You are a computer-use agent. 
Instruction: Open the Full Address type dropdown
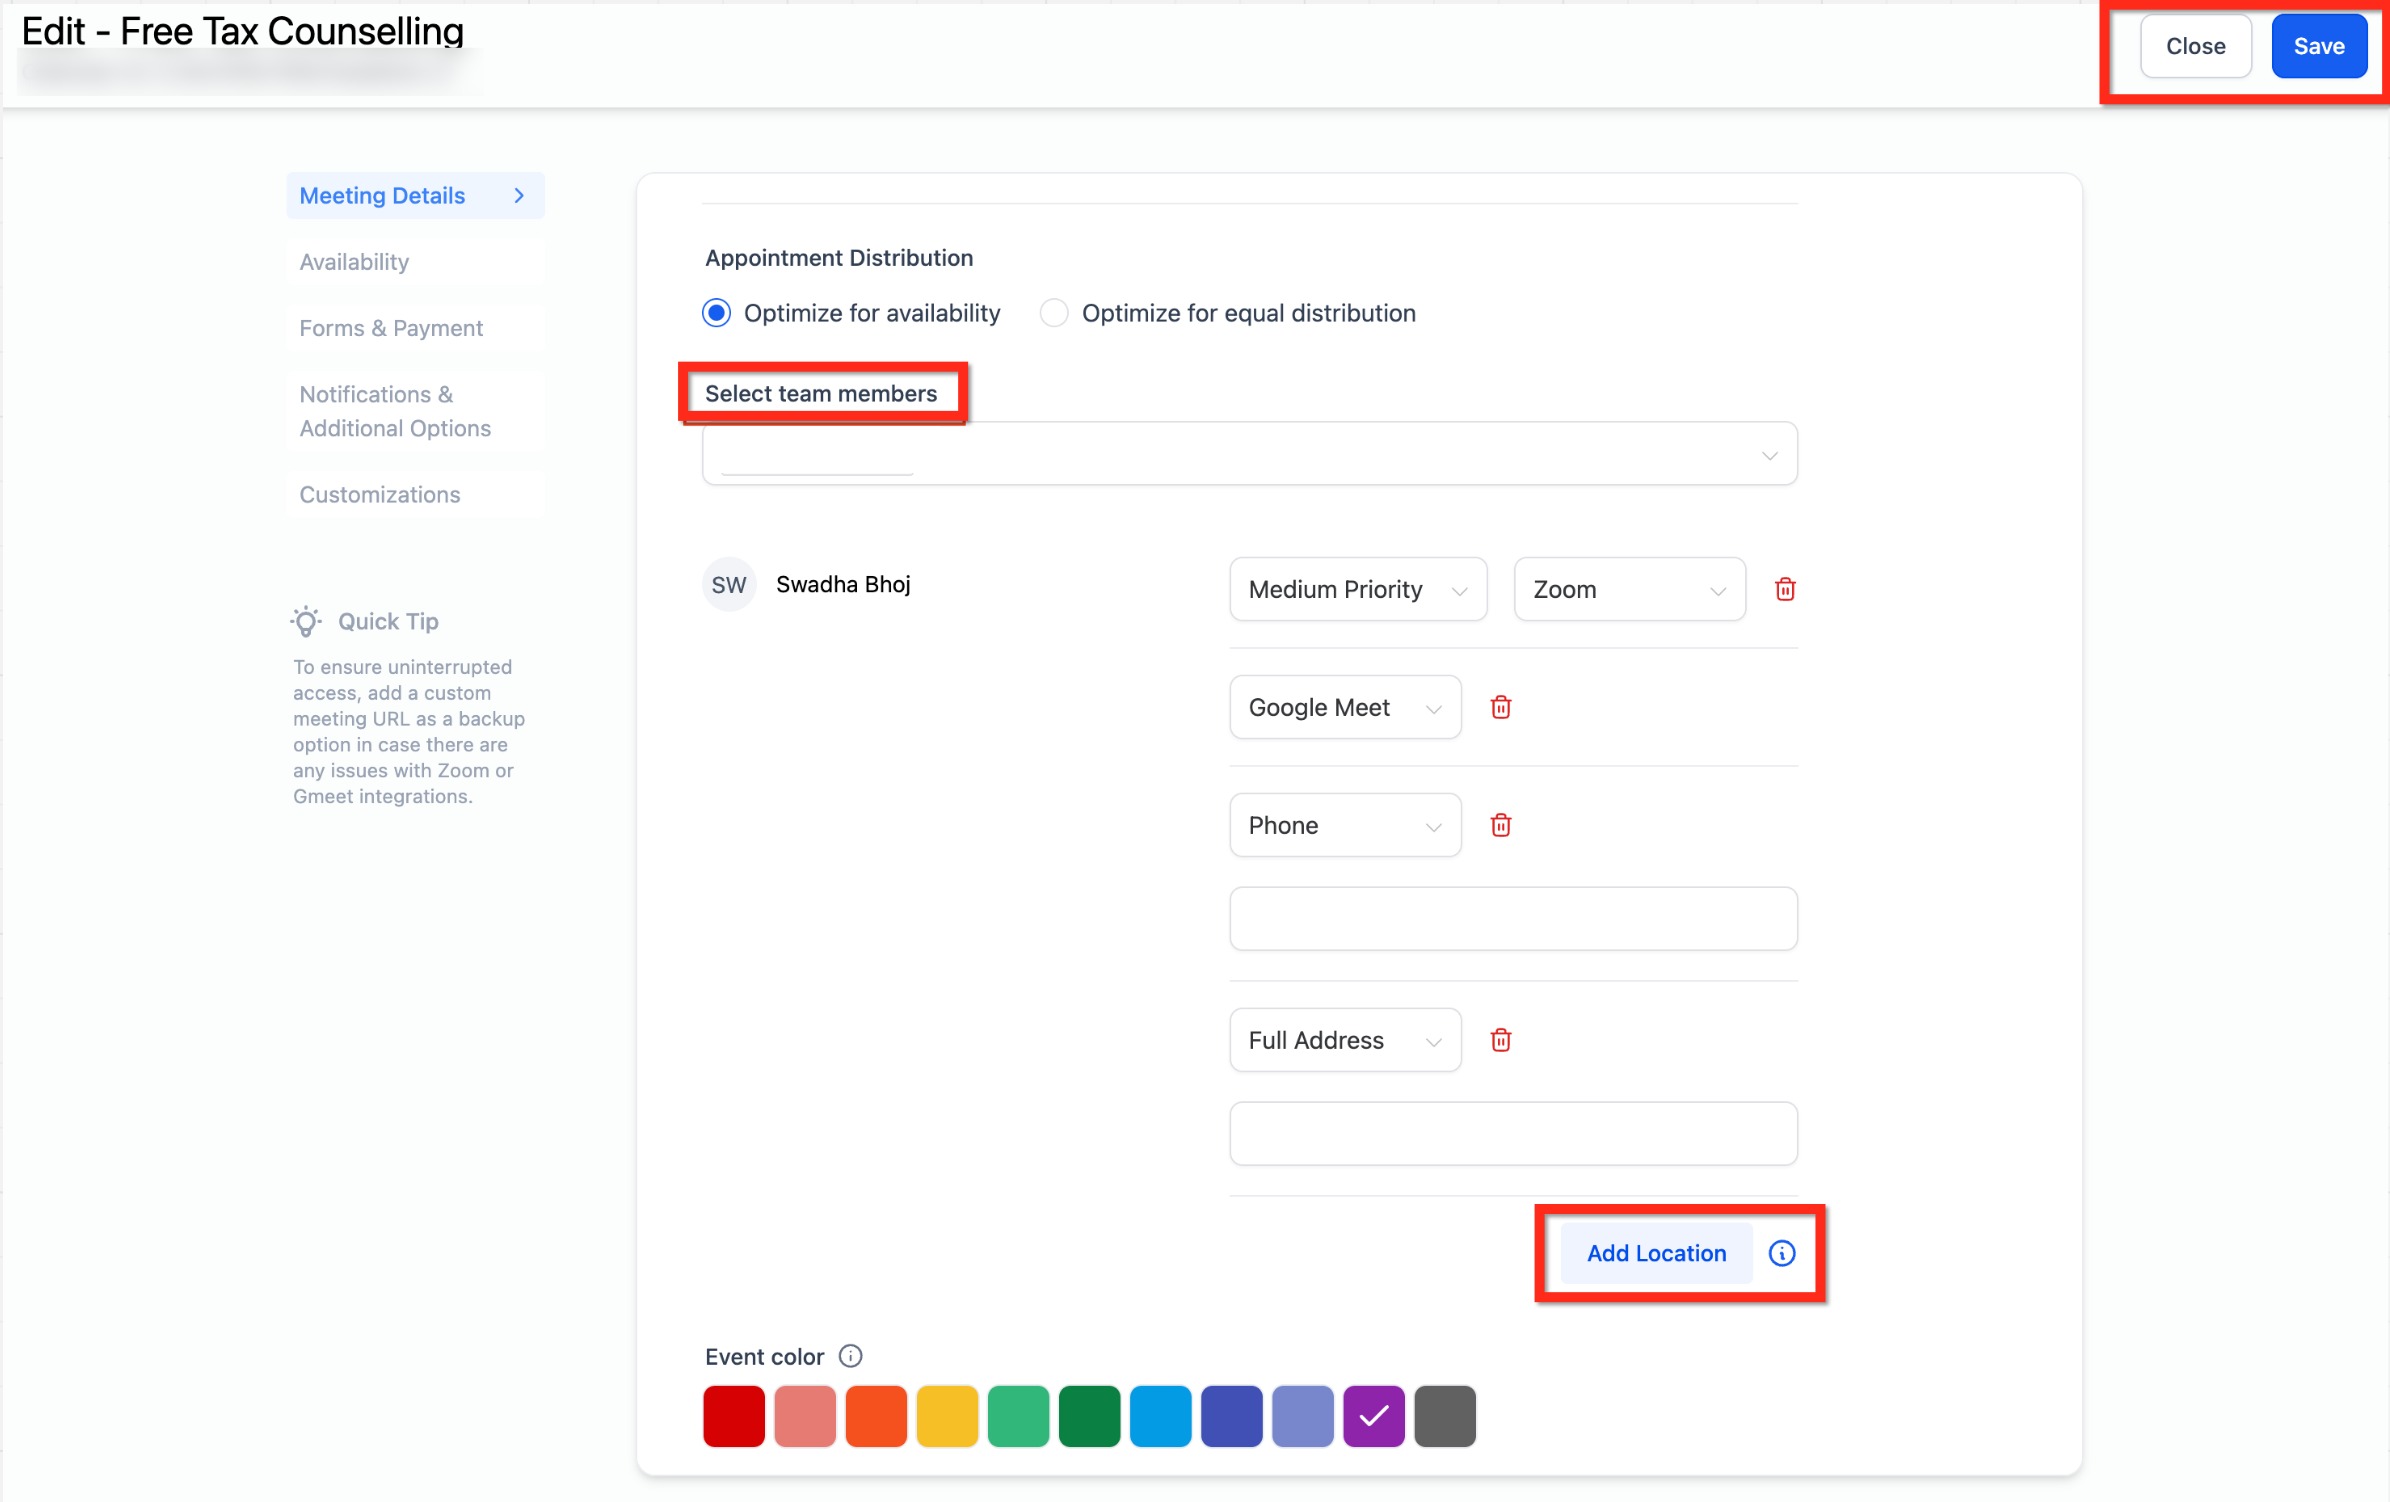click(1344, 1040)
